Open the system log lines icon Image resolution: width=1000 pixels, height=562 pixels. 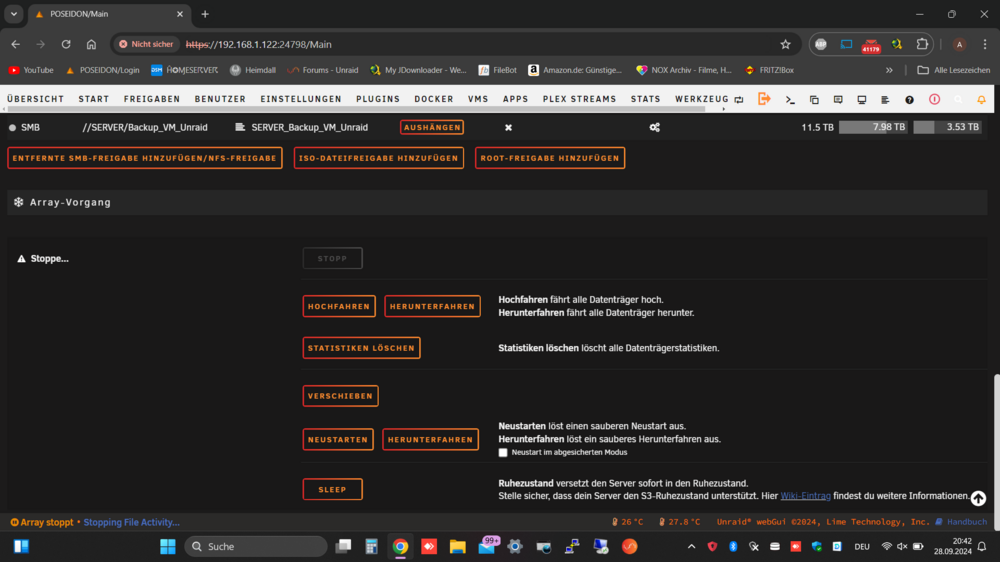click(x=885, y=100)
